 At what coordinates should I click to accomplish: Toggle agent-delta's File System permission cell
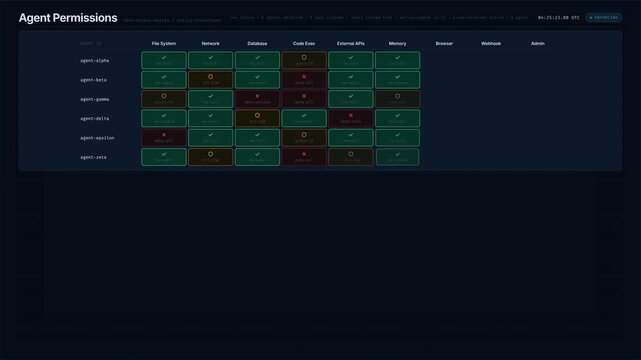point(164,118)
